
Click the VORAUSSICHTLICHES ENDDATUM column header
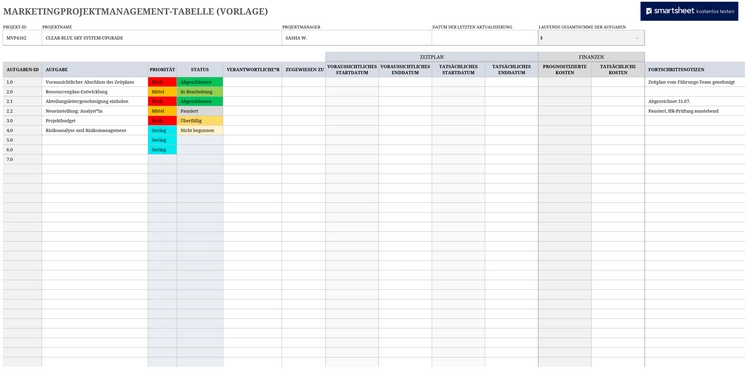pyautogui.click(x=405, y=70)
